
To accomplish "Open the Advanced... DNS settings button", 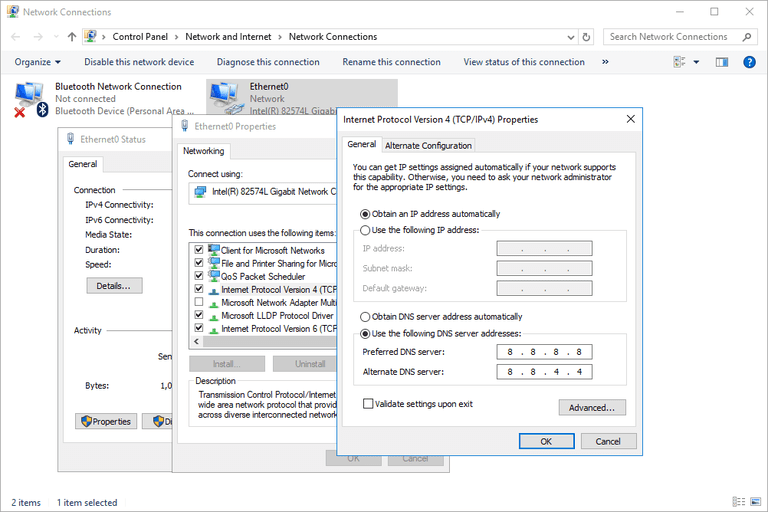I will (x=592, y=408).
